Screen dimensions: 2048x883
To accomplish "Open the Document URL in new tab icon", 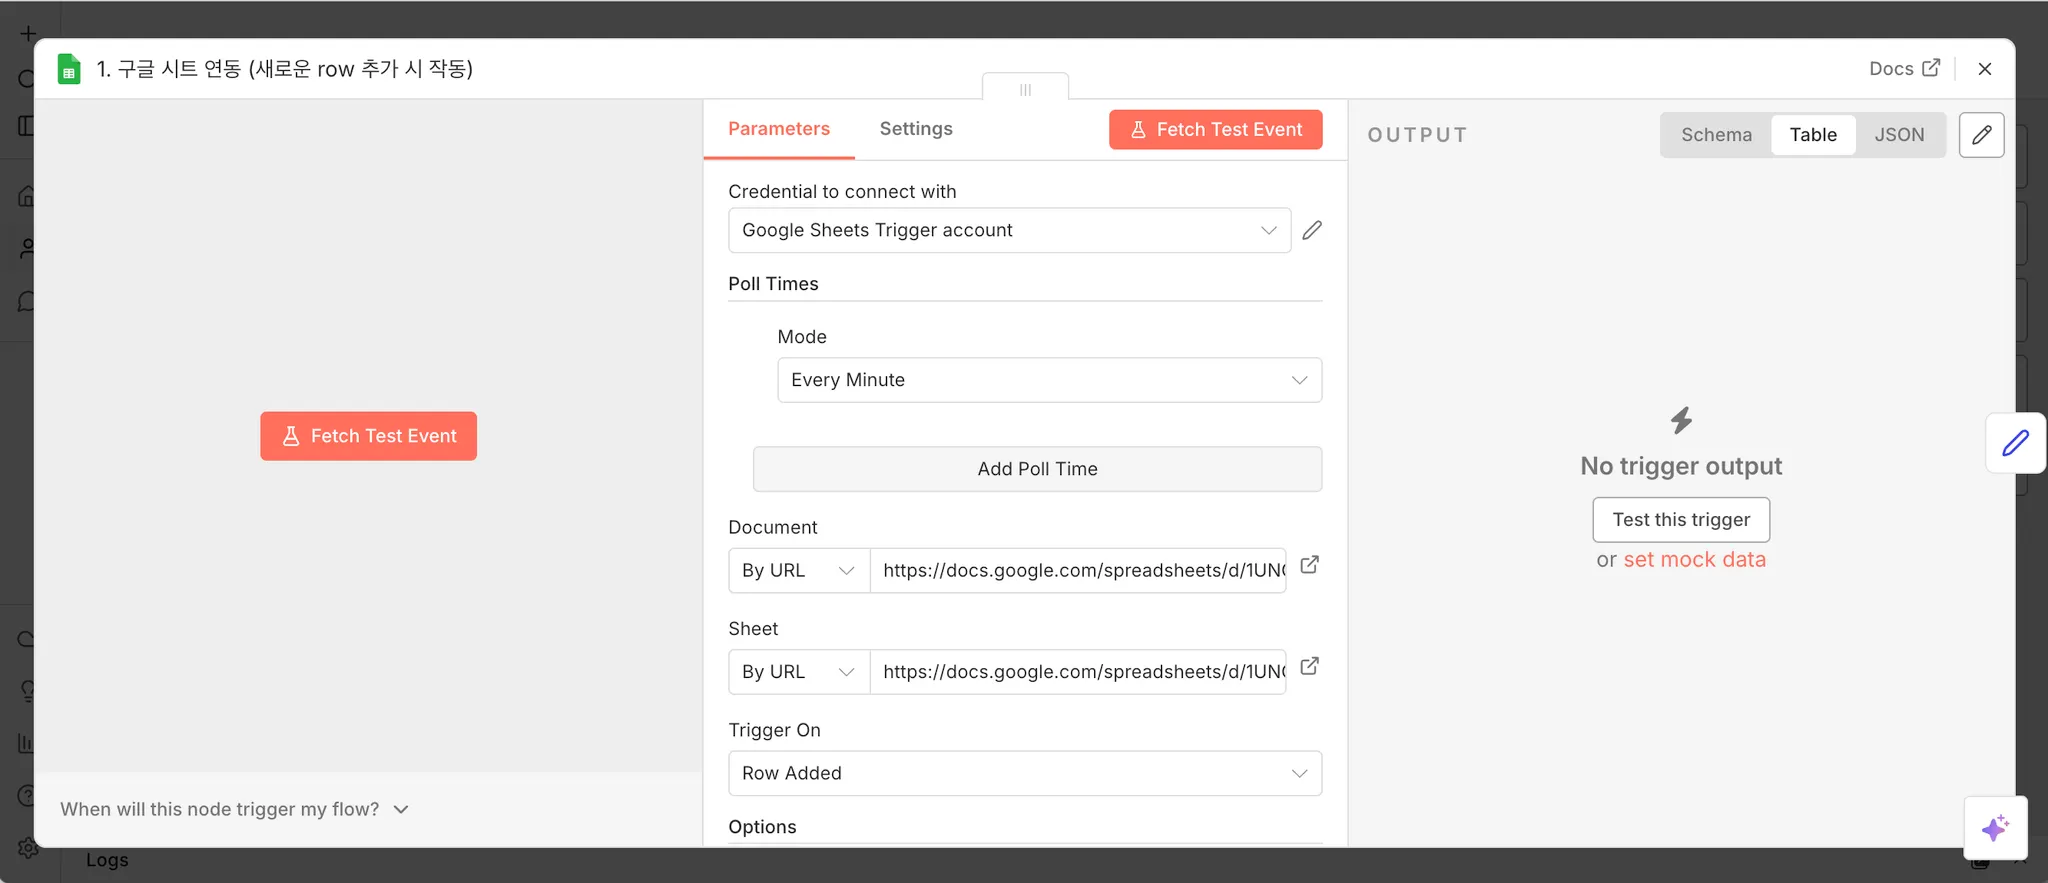I will [x=1309, y=565].
